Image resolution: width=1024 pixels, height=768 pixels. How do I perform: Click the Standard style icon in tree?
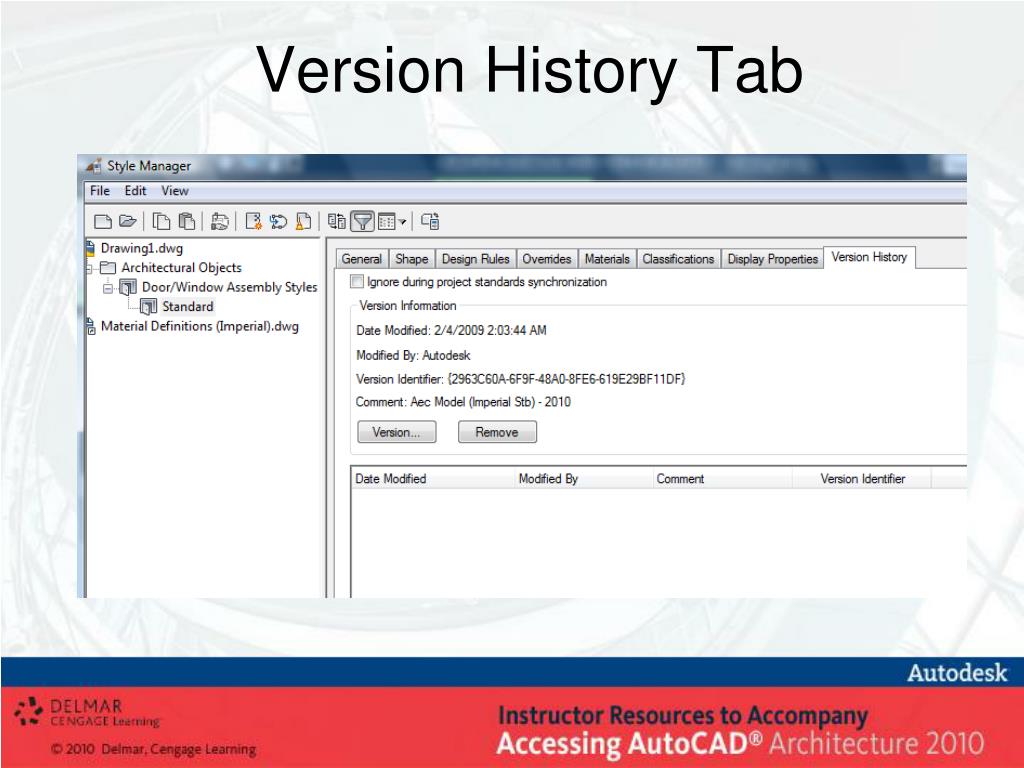(x=149, y=306)
